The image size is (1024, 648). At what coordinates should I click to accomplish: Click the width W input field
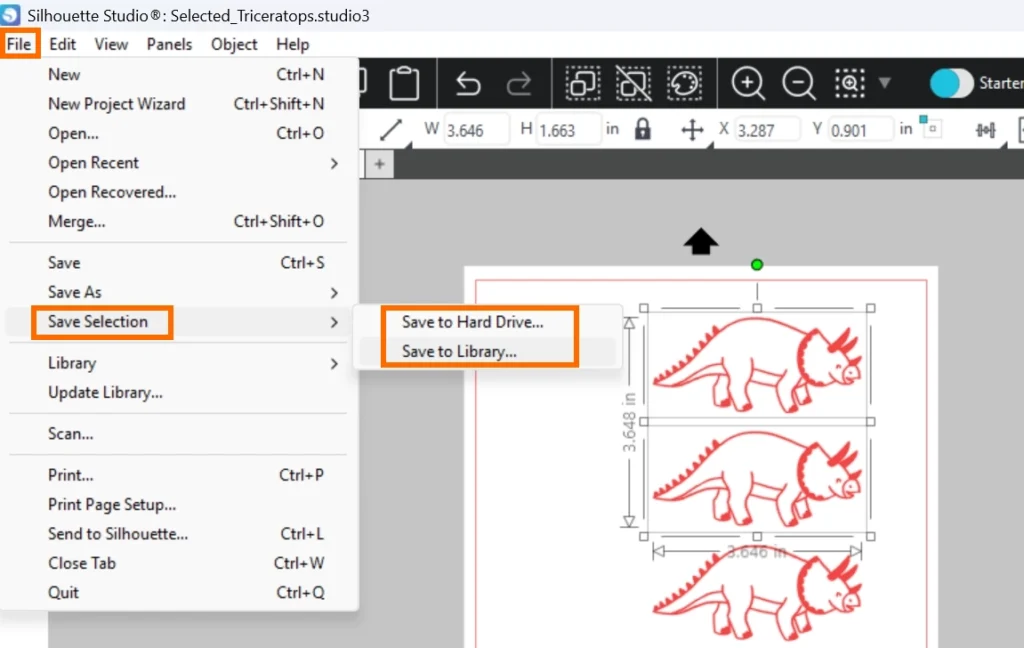coord(476,130)
